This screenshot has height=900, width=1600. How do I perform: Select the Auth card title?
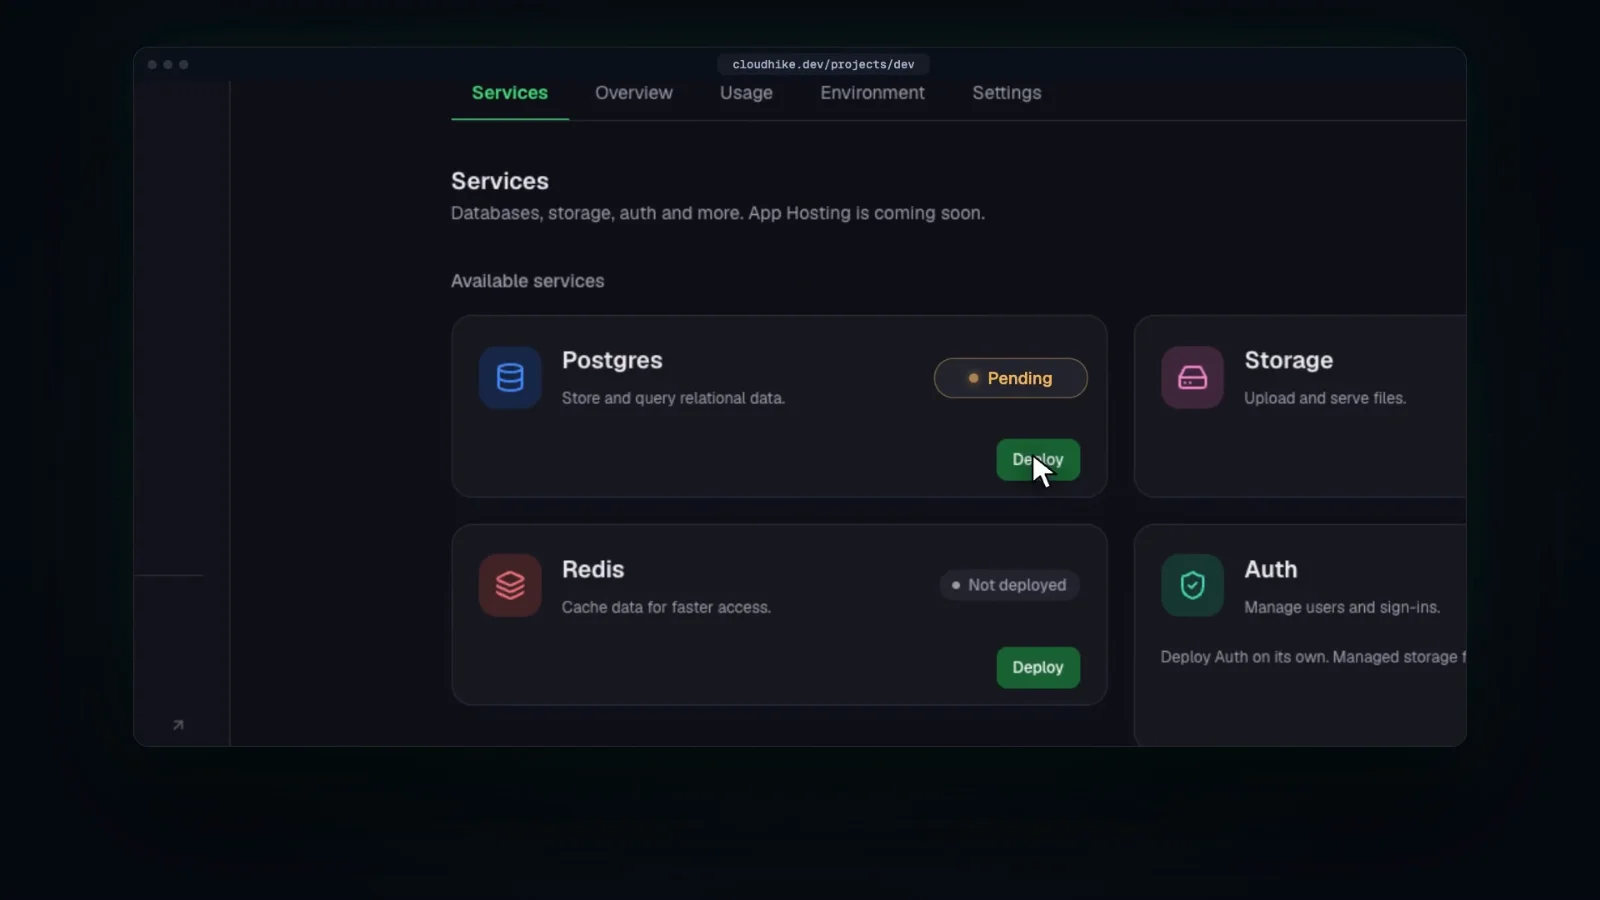(1270, 569)
